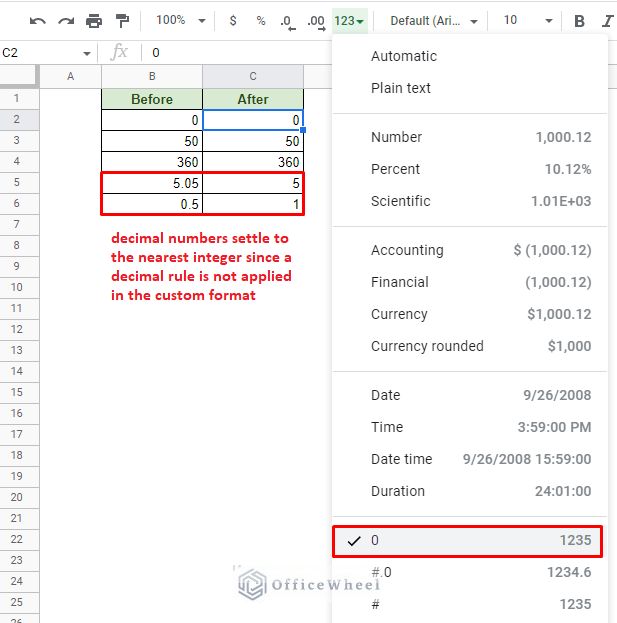Click cell C4 containing 360
The image size is (617, 623).
[253, 162]
